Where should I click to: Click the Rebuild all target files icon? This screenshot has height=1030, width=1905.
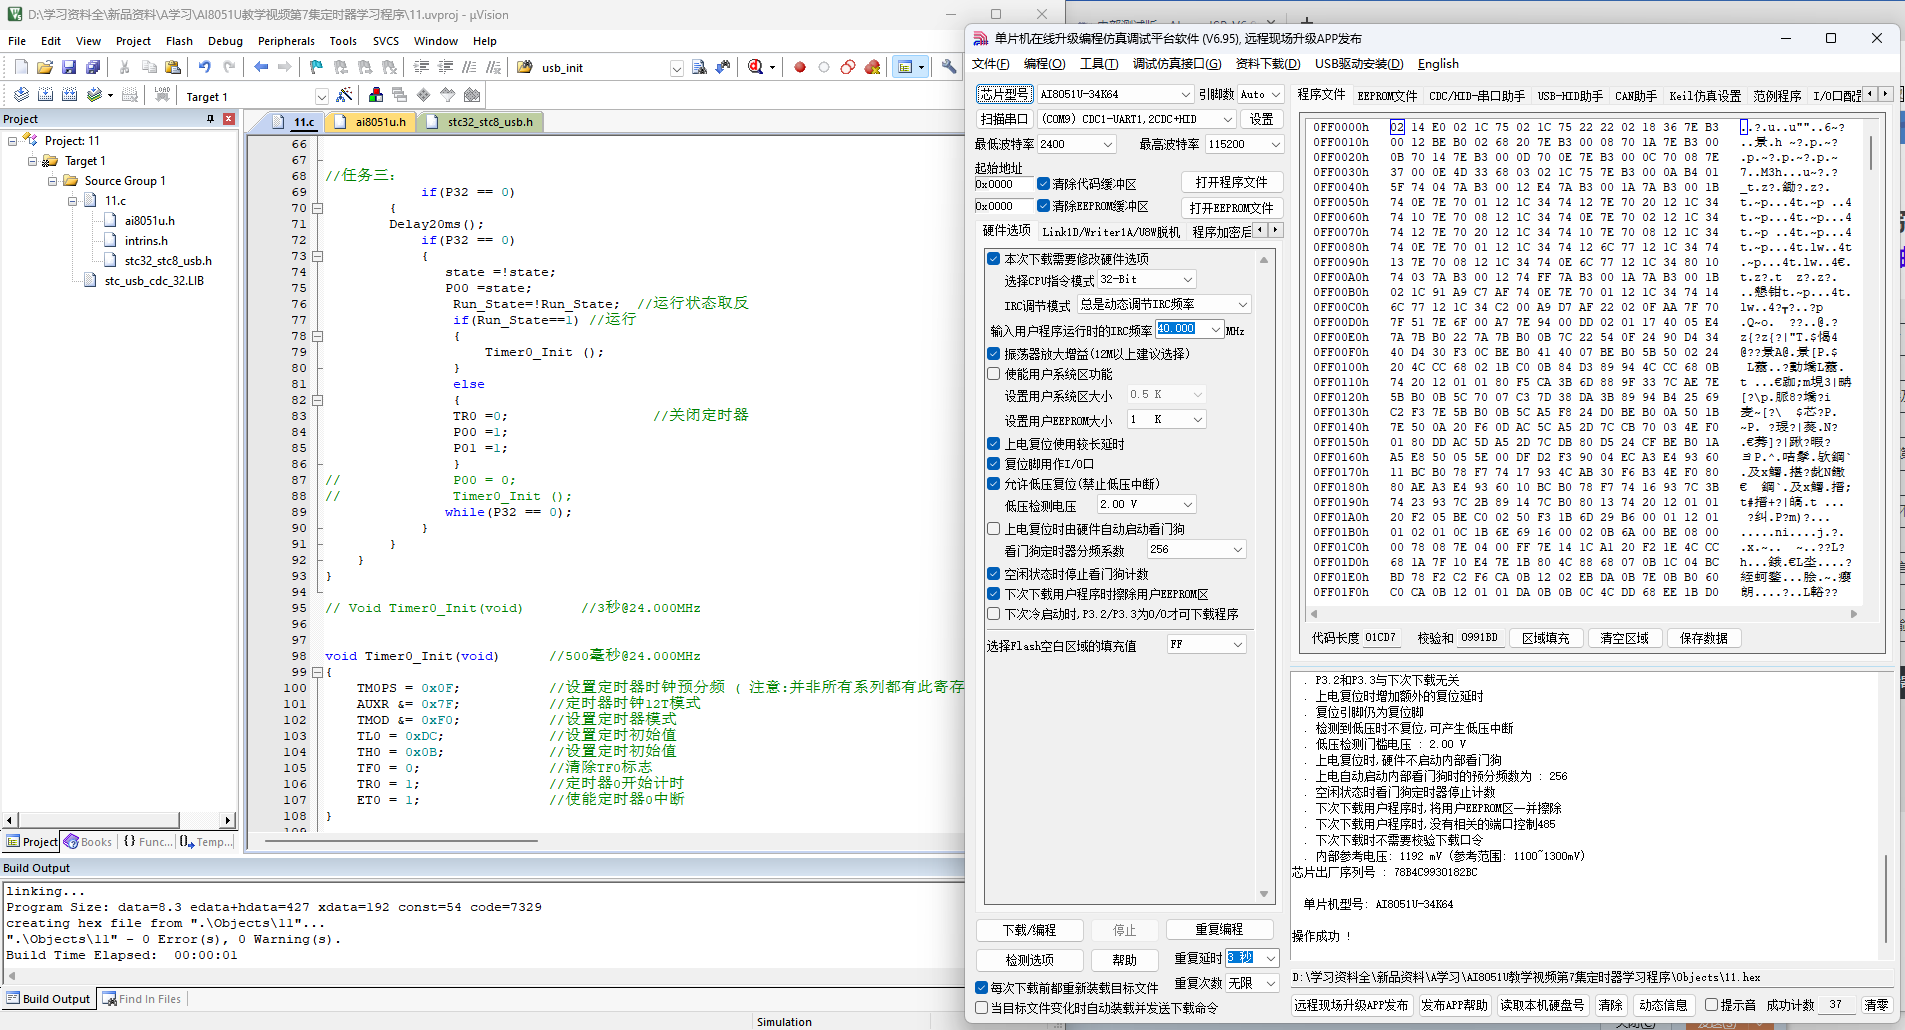[69, 95]
